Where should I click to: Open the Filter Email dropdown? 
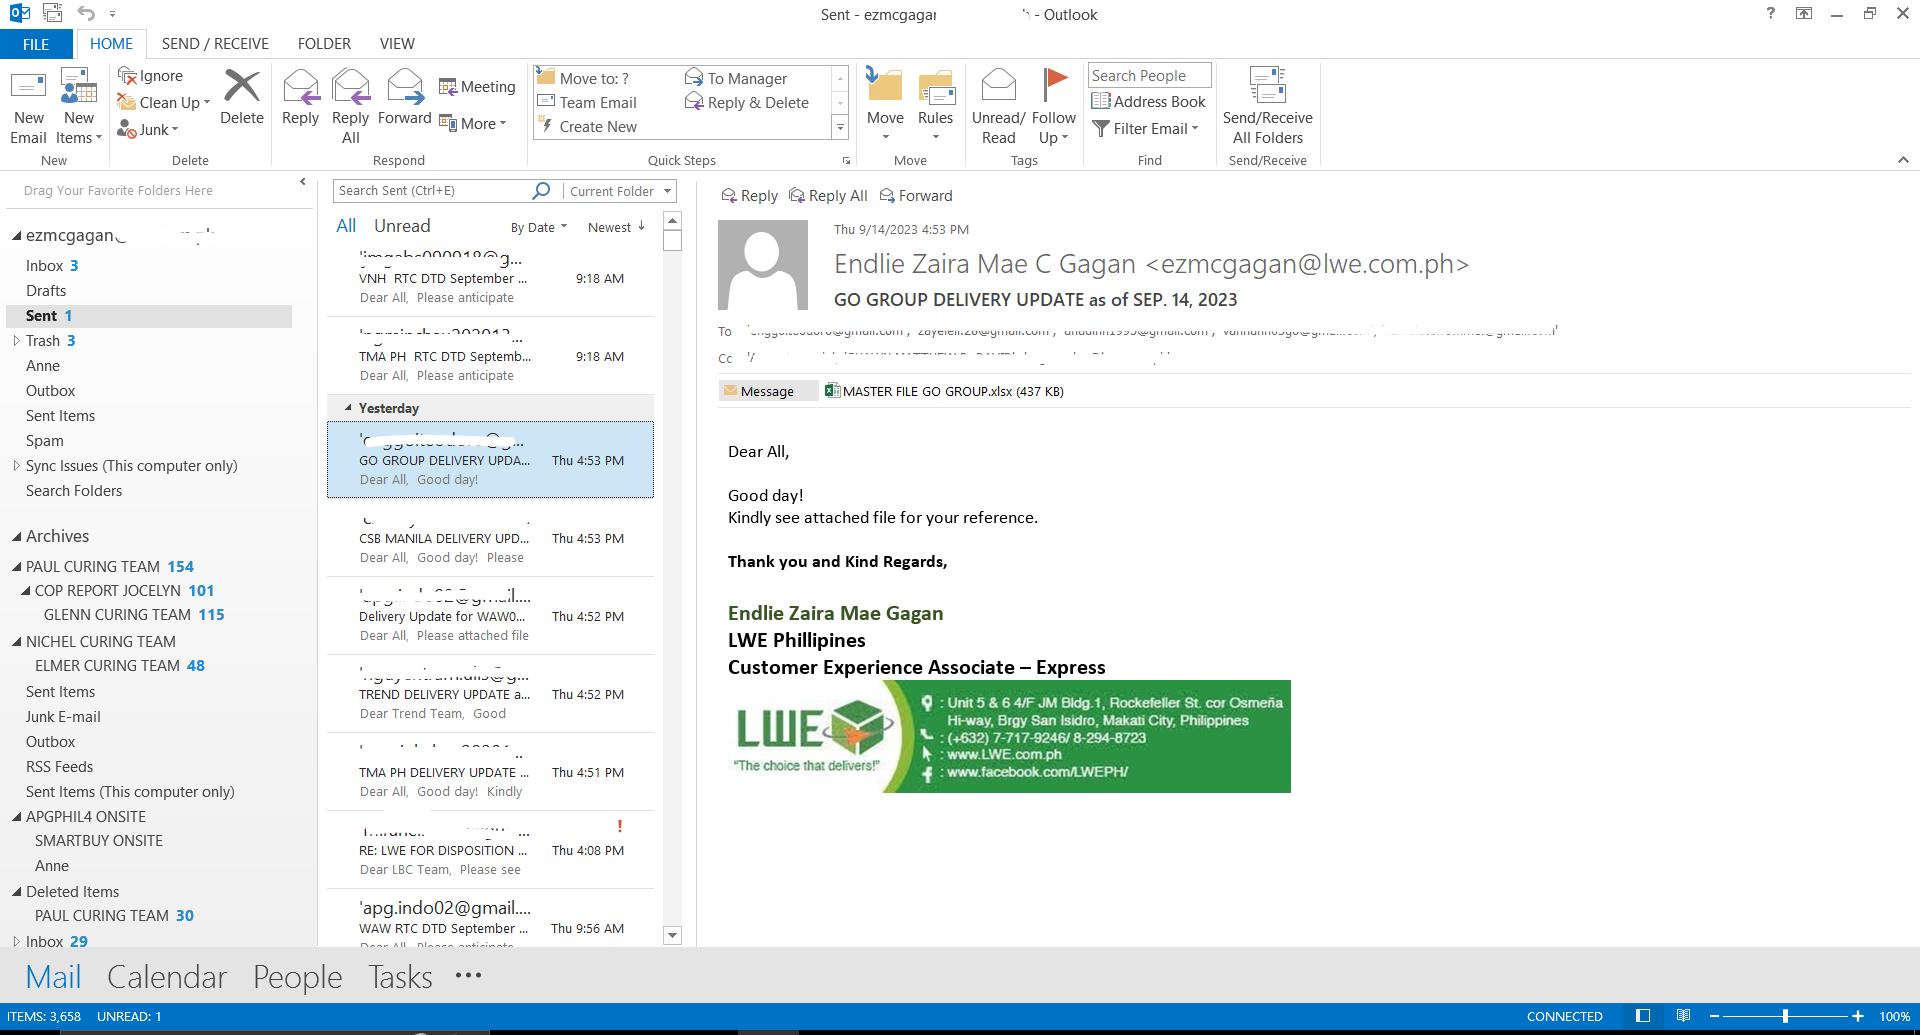tap(1145, 128)
